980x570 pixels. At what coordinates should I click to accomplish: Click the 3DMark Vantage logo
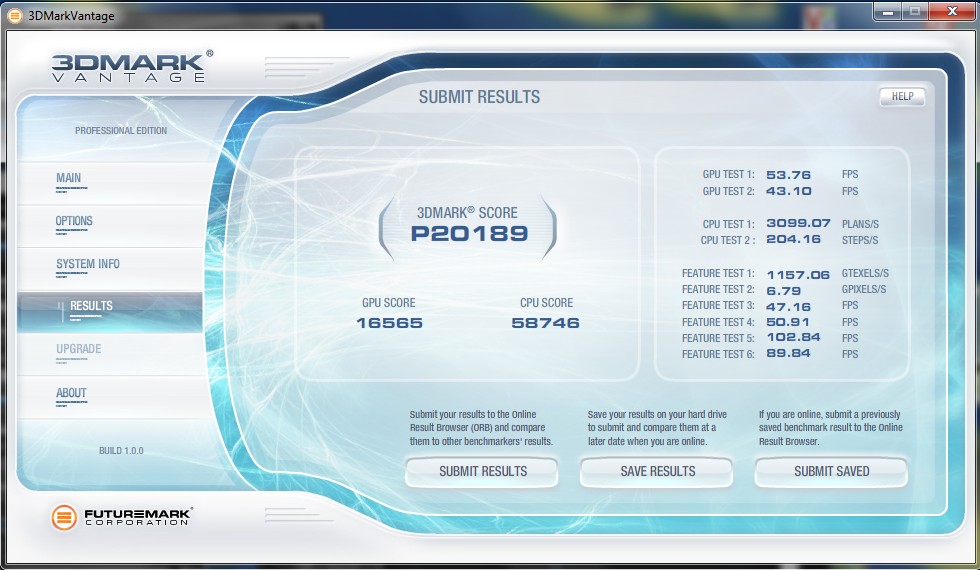(132, 66)
